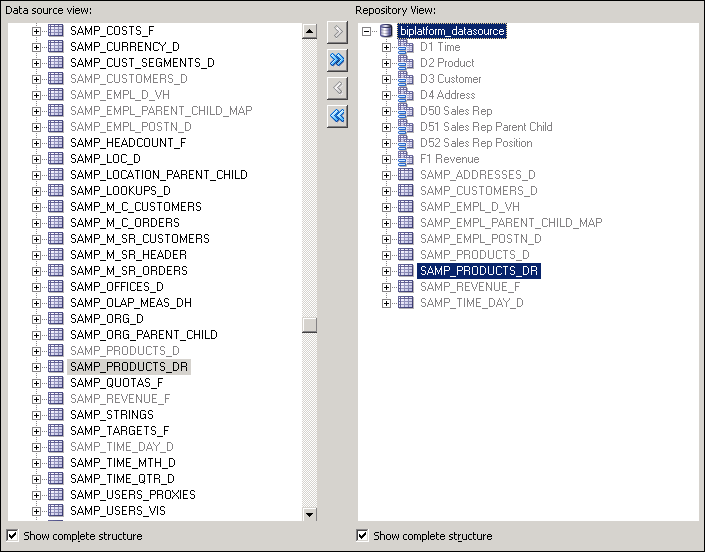705x552 pixels.
Task: Click table icon of SAMP_QUOTAS_F
Action: coord(56,383)
